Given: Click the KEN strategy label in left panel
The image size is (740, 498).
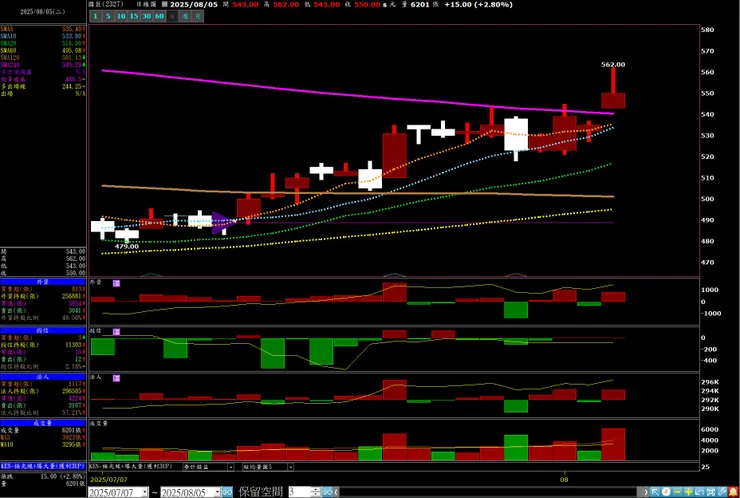Looking at the screenshot, I should (43, 466).
